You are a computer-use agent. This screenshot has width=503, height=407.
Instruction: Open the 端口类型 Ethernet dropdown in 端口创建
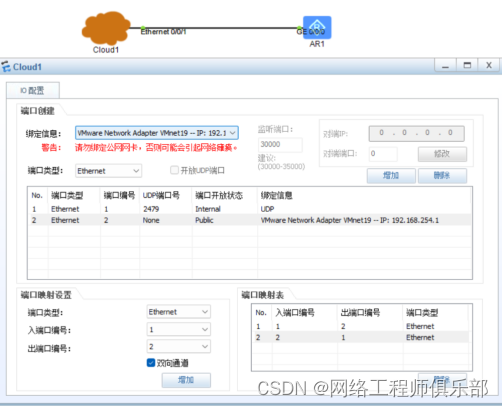tap(108, 171)
